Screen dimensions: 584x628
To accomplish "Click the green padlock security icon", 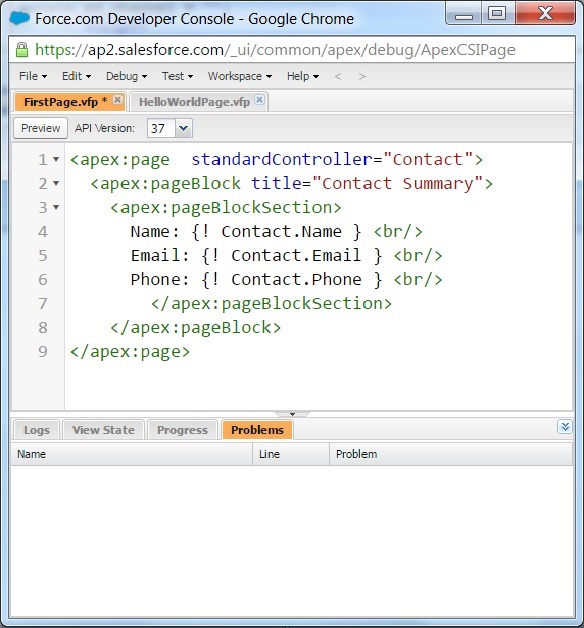I will pyautogui.click(x=22, y=50).
